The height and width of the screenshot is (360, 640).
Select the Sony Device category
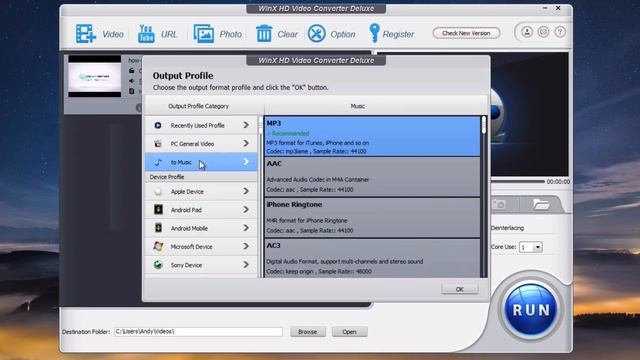point(201,265)
